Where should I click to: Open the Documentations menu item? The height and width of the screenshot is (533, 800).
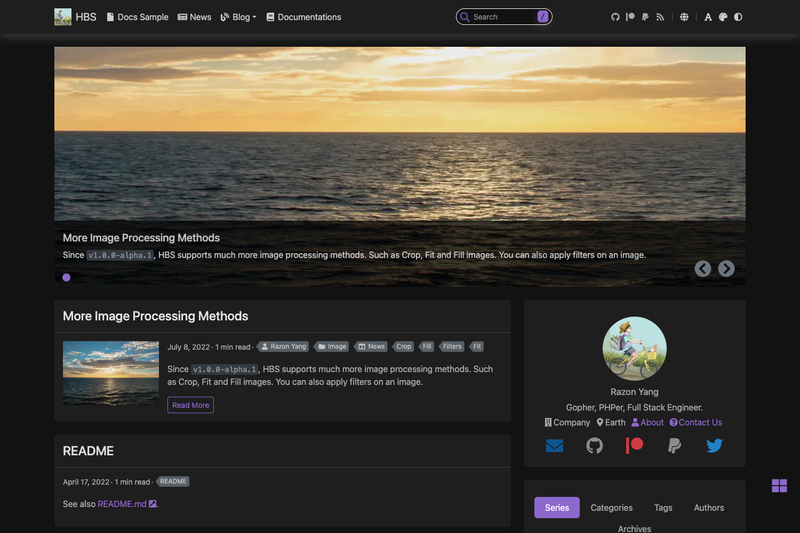(x=304, y=17)
